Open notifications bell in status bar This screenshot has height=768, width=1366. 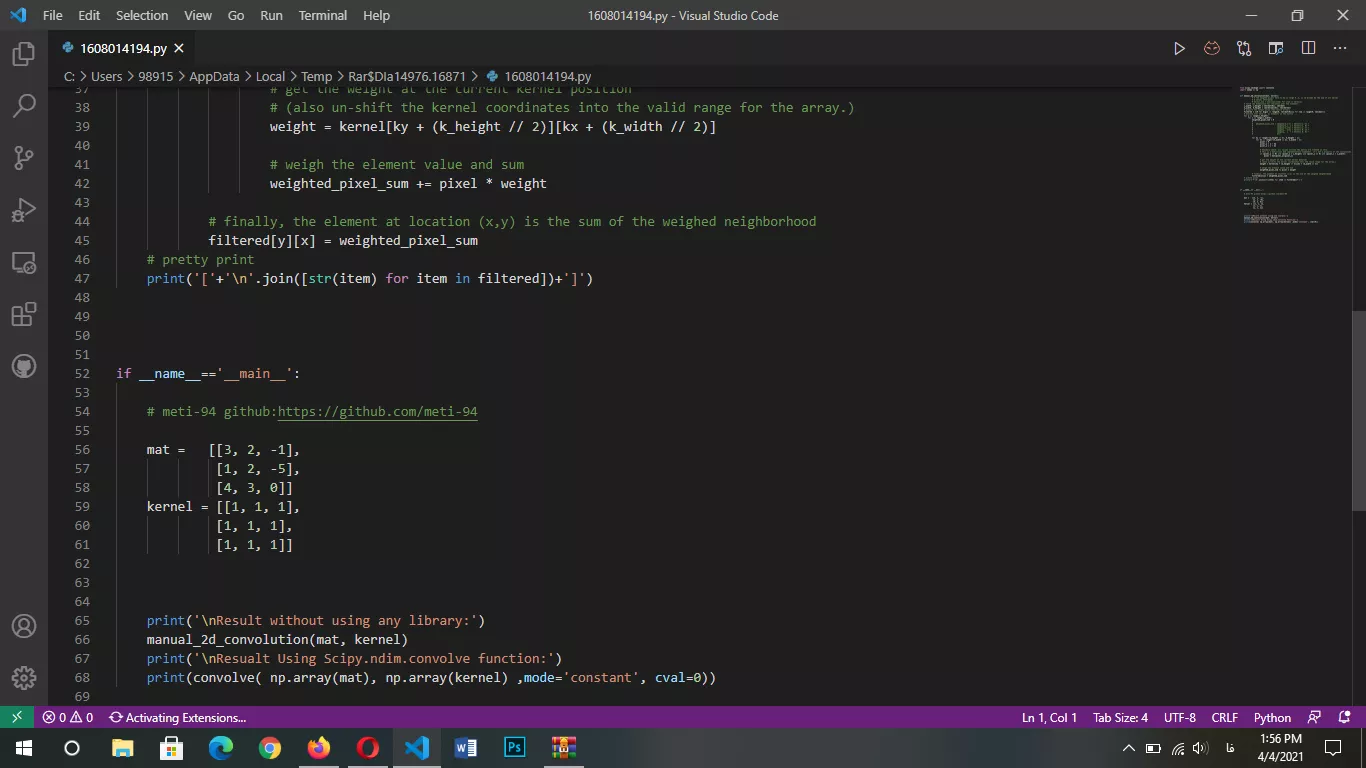[1342, 717]
